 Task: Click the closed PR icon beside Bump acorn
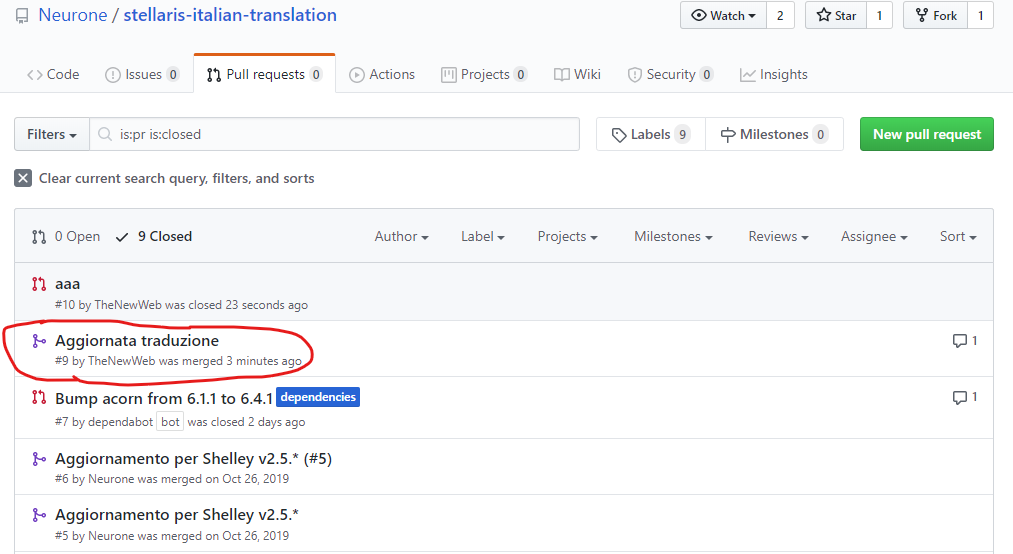coord(39,398)
